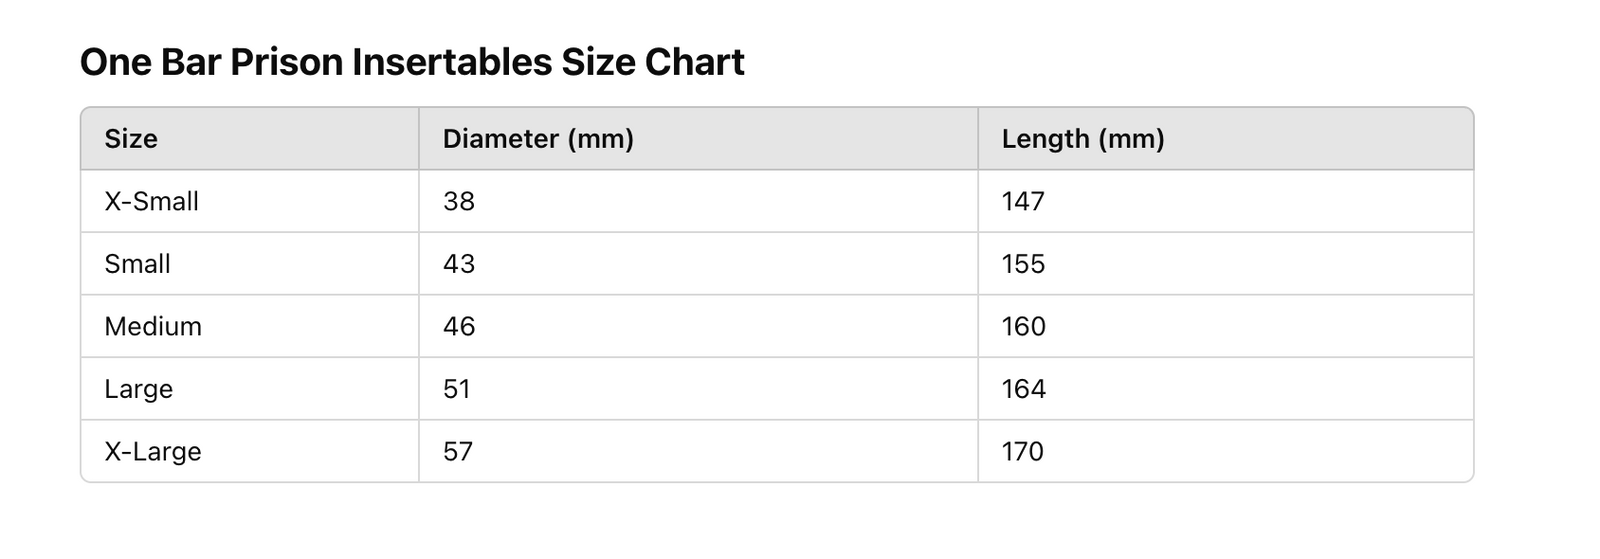Select the Medium size cell

pos(153,327)
